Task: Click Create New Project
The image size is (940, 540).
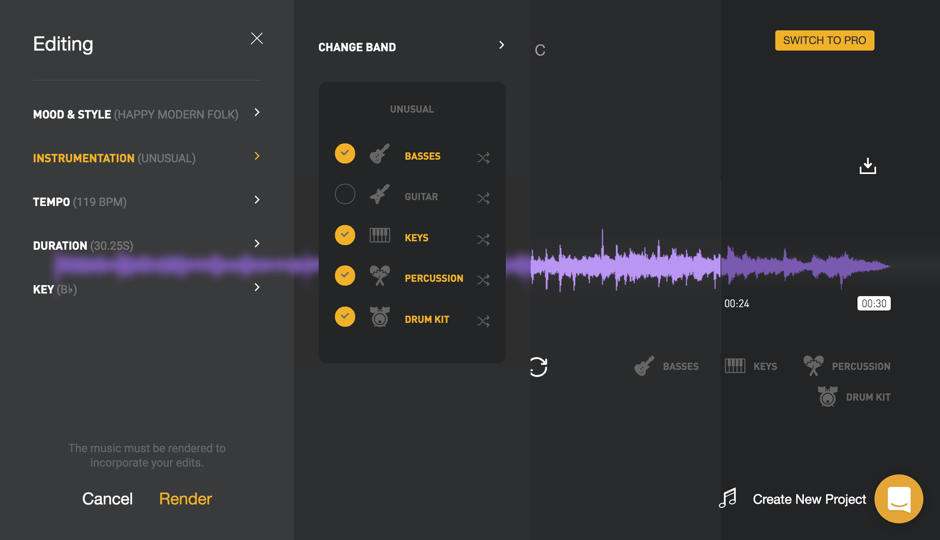Action: coord(809,499)
